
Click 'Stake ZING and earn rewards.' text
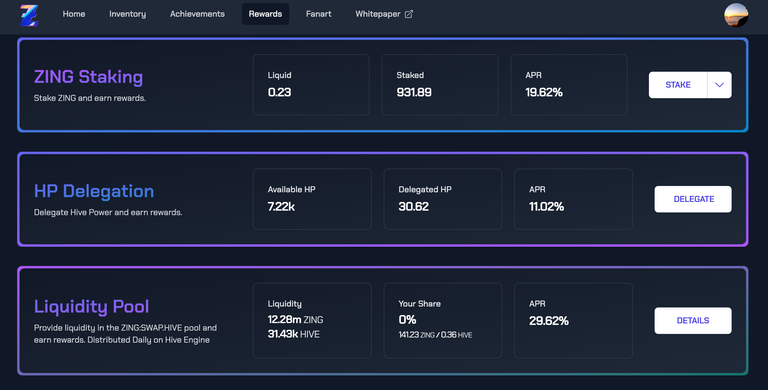[x=90, y=98]
